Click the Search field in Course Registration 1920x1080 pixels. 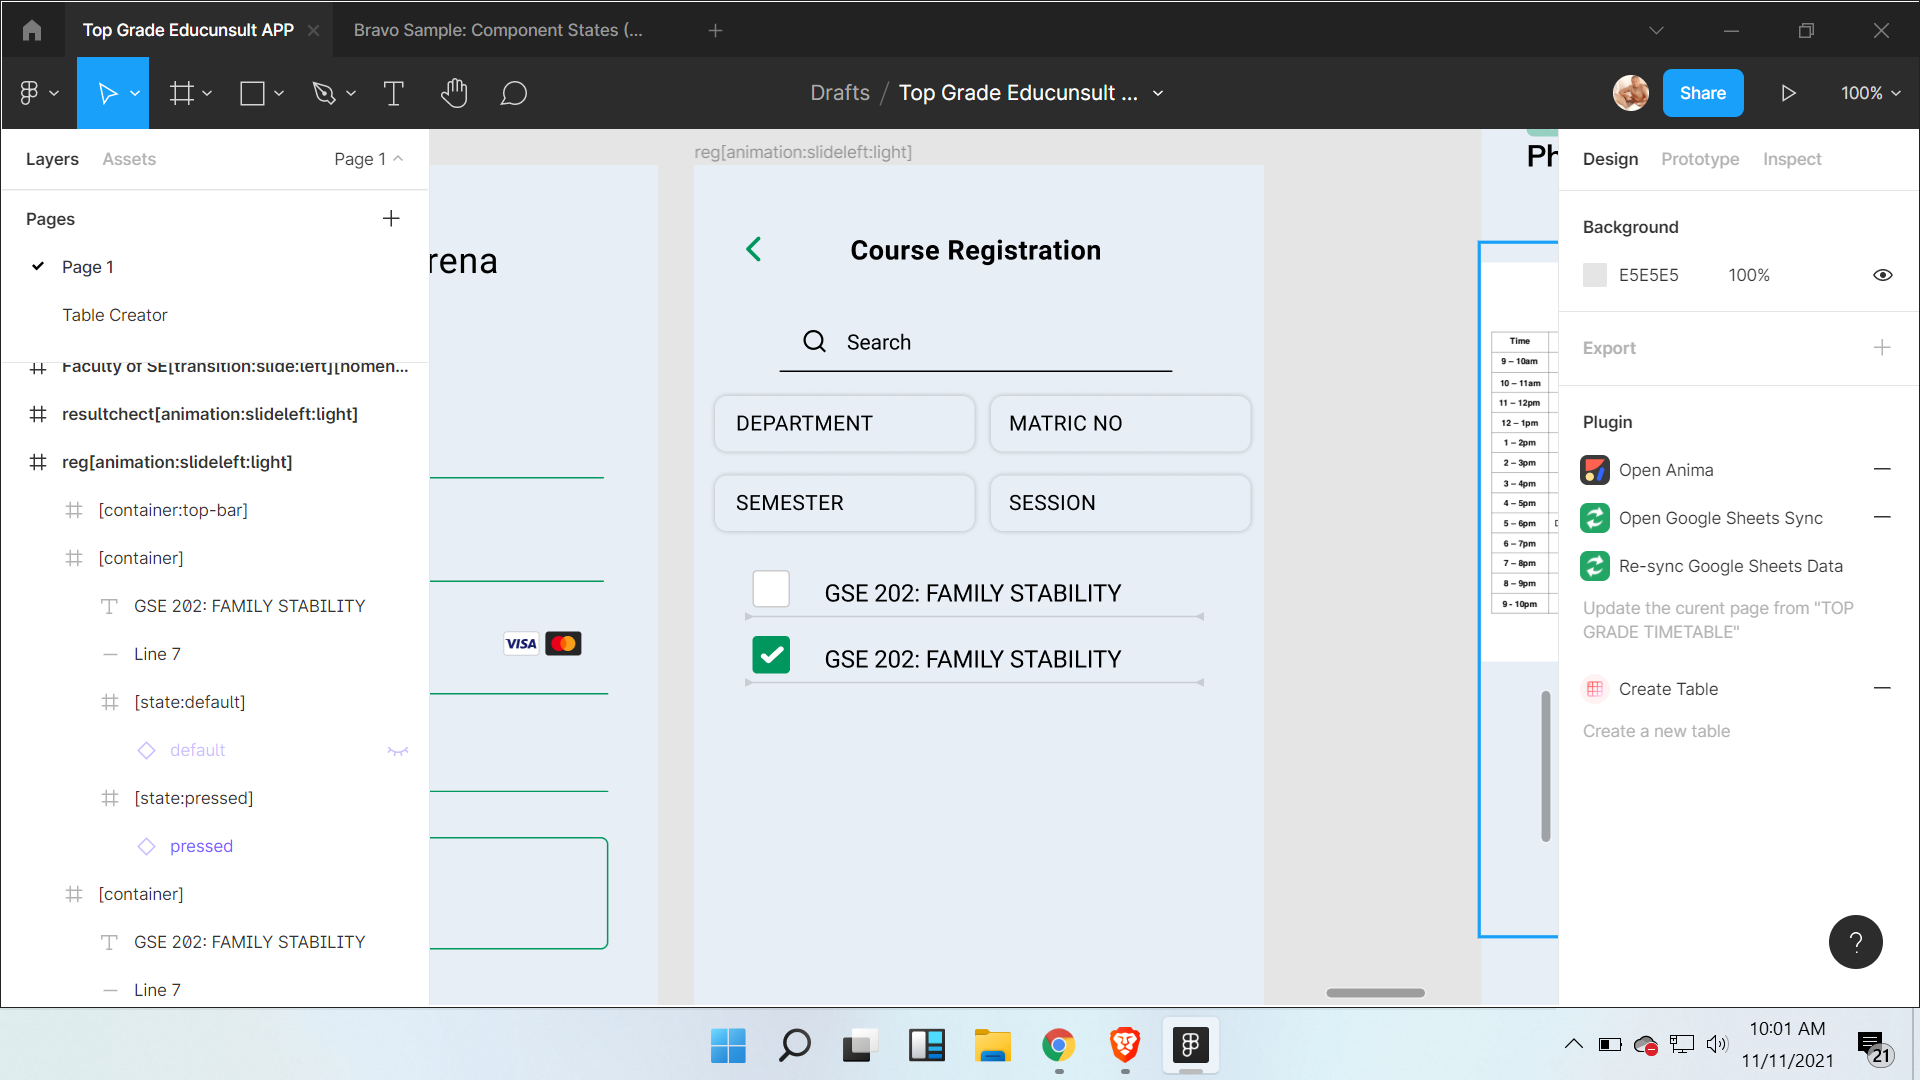point(975,342)
